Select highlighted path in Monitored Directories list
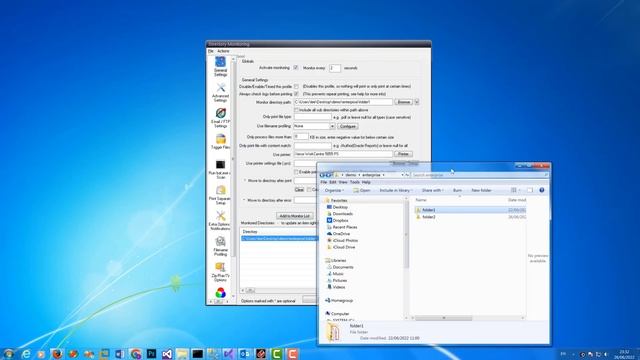The width and height of the screenshot is (640, 360). [x=279, y=238]
